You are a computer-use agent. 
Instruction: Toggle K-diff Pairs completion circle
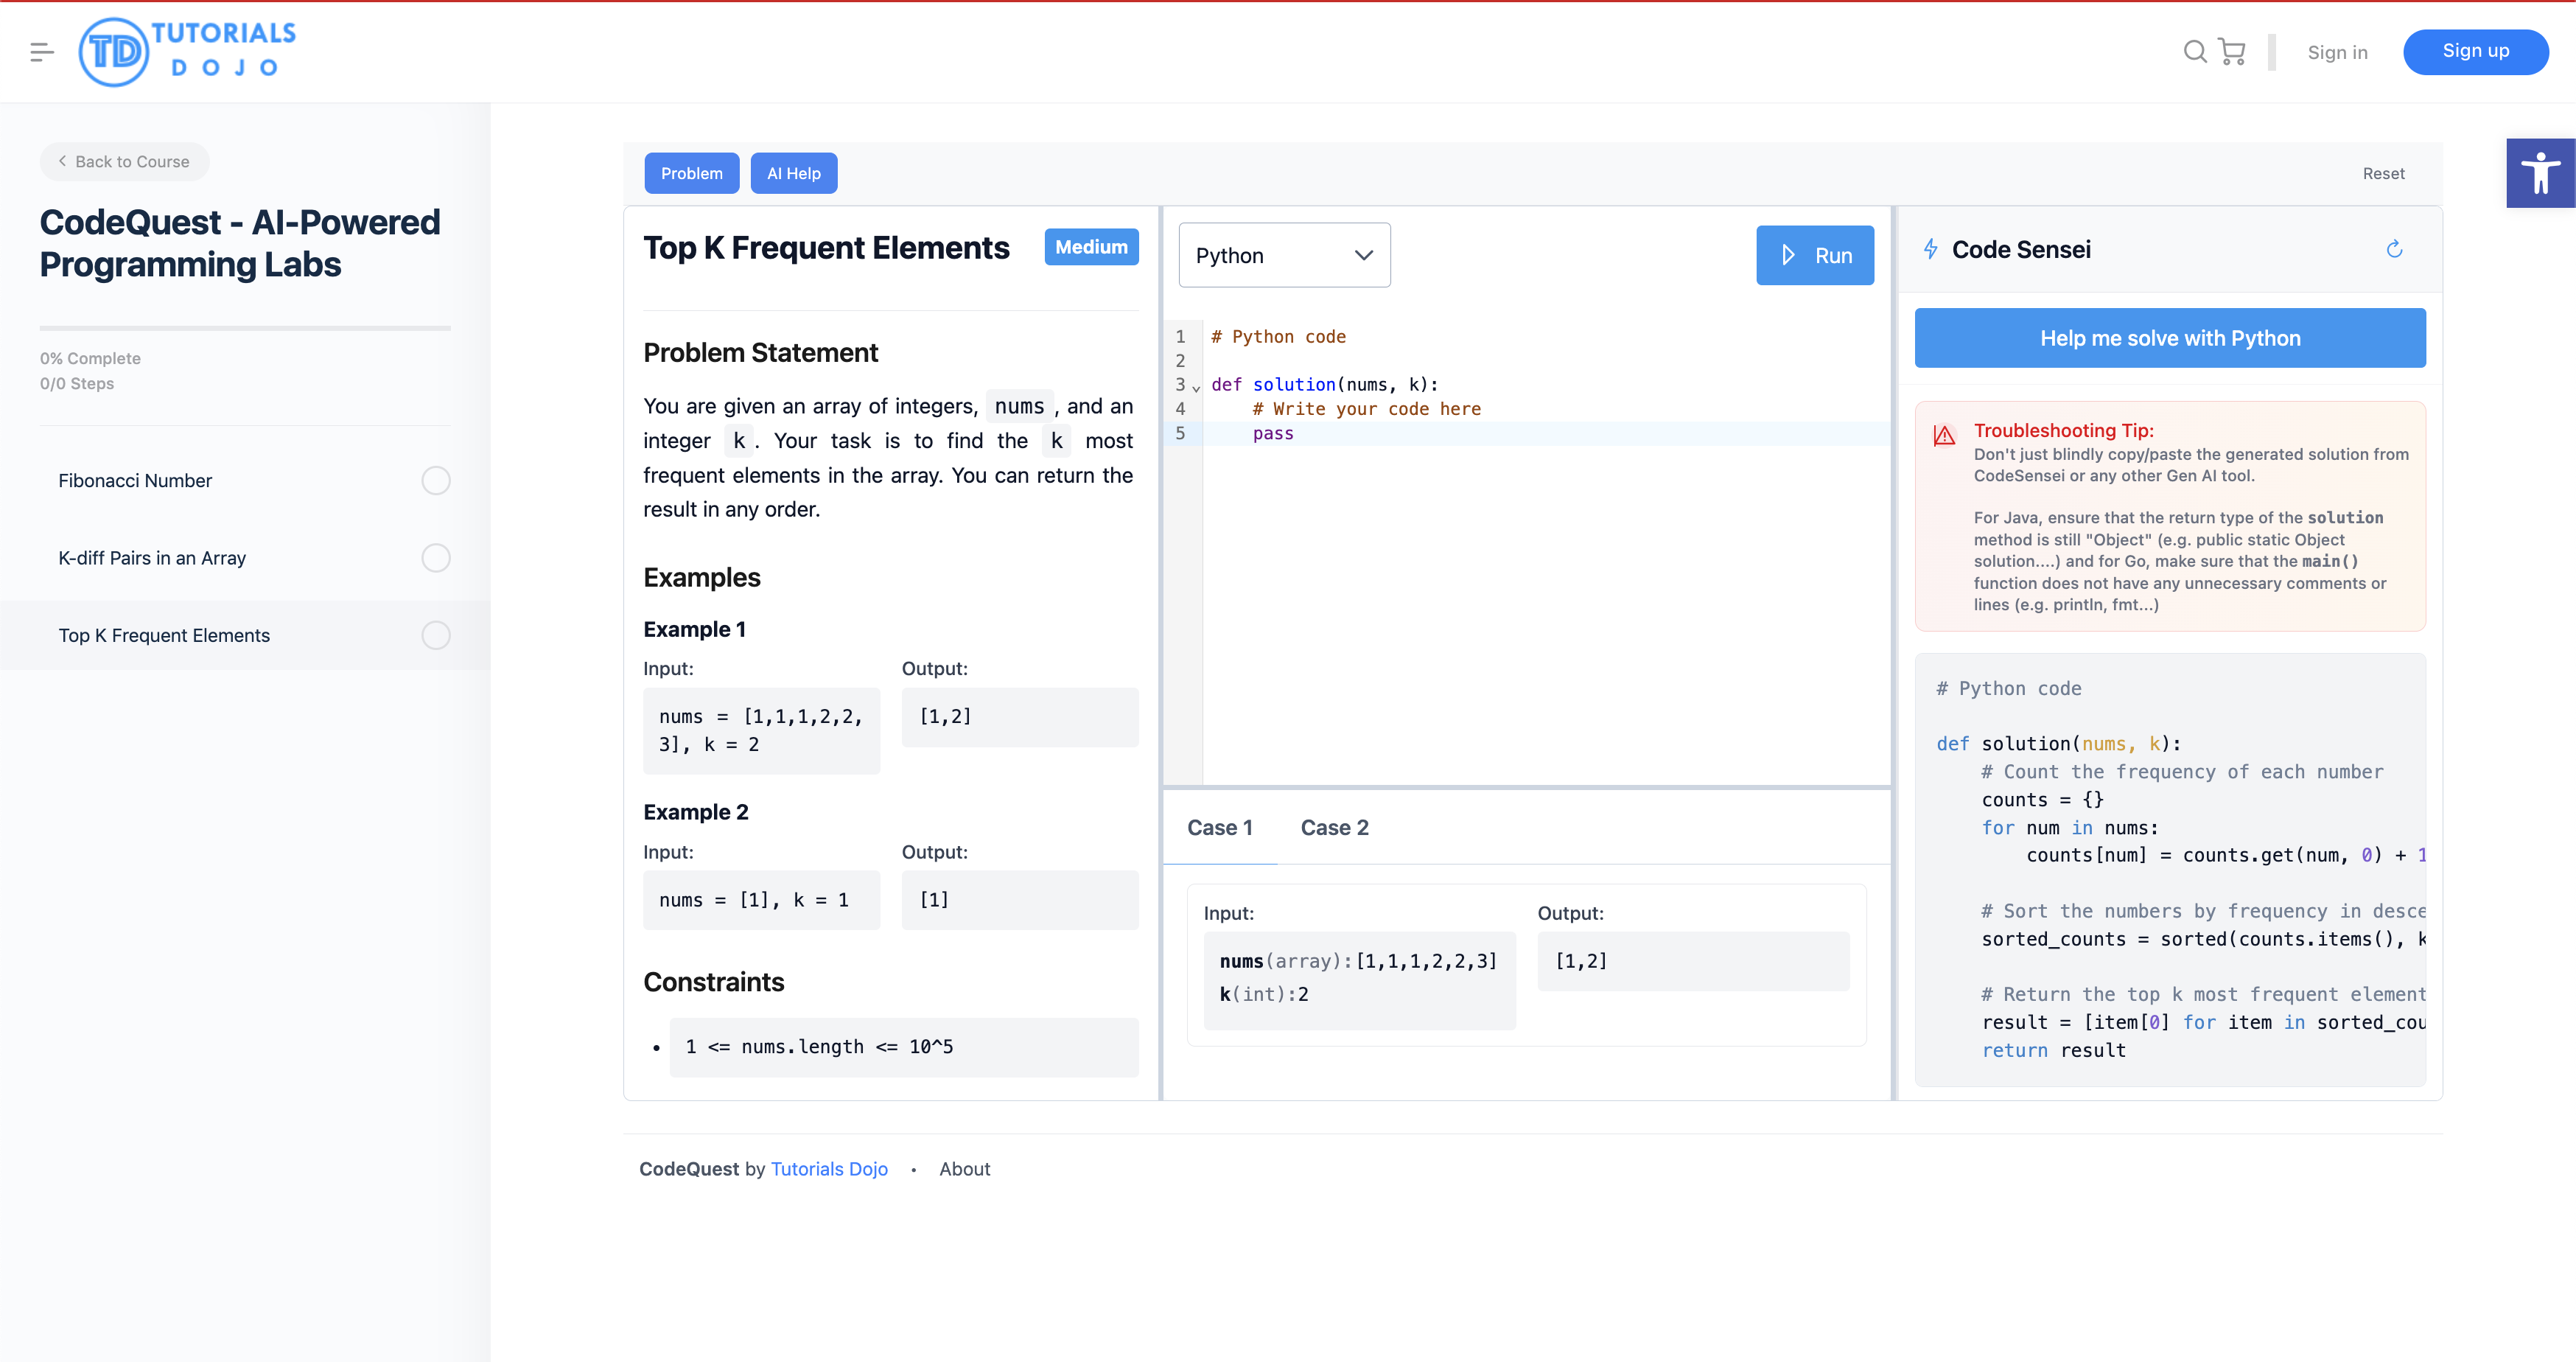[436, 558]
